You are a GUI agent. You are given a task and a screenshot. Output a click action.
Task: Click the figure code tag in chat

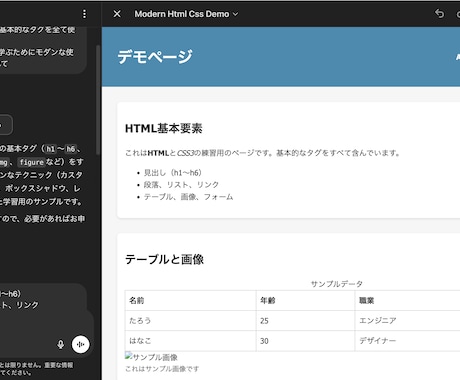(31, 162)
